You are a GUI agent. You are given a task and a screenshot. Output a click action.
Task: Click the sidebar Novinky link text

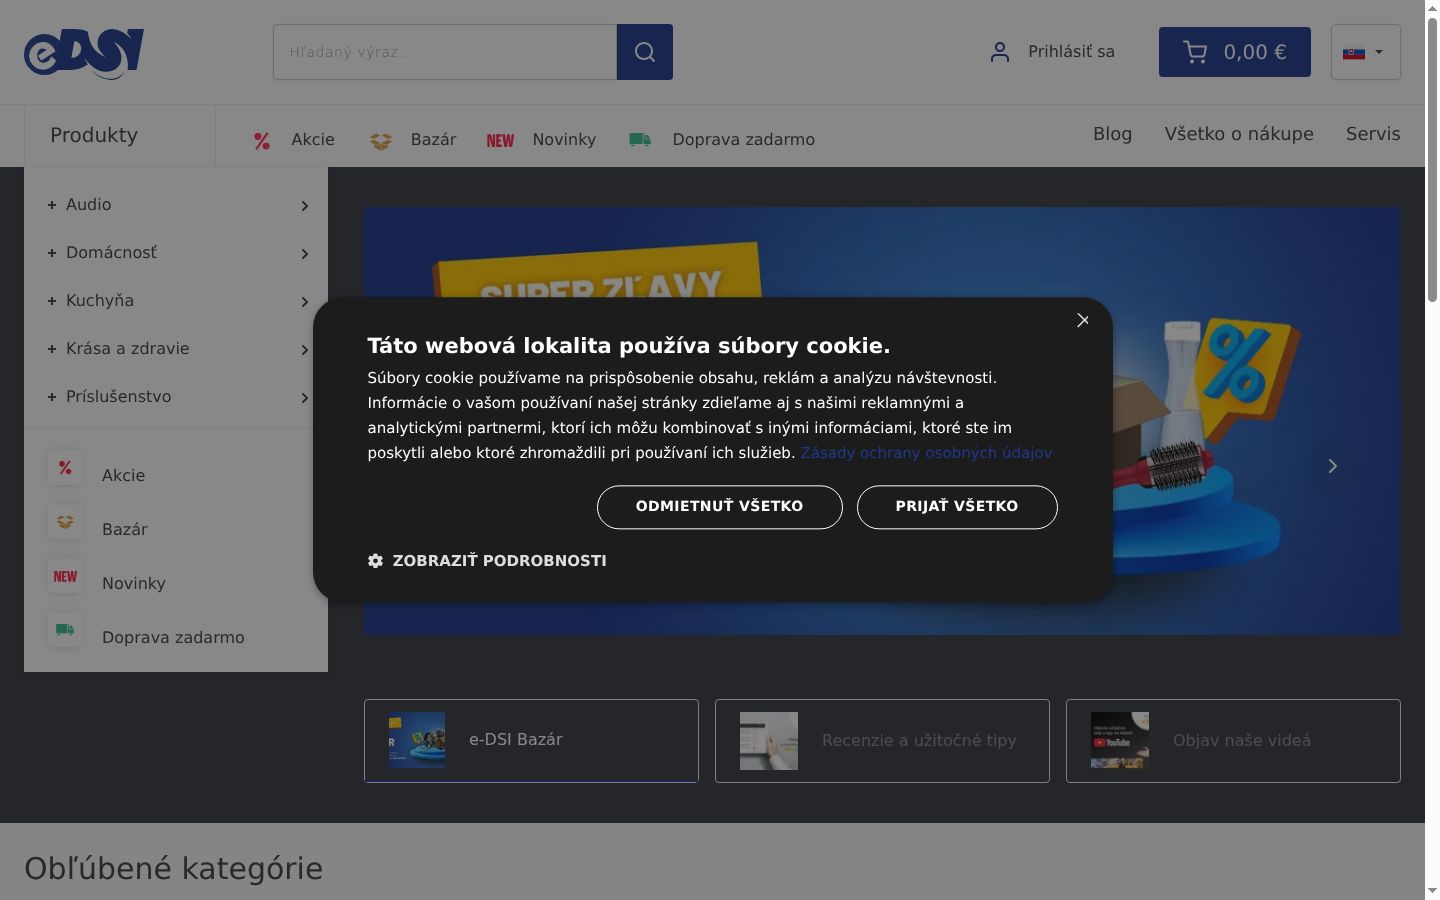click(x=134, y=584)
